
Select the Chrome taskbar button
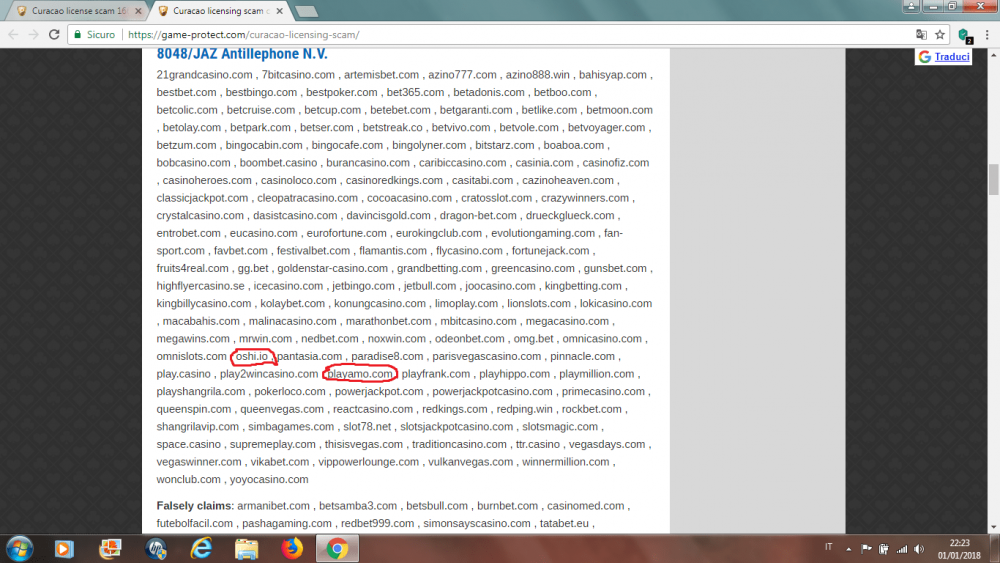click(x=337, y=548)
